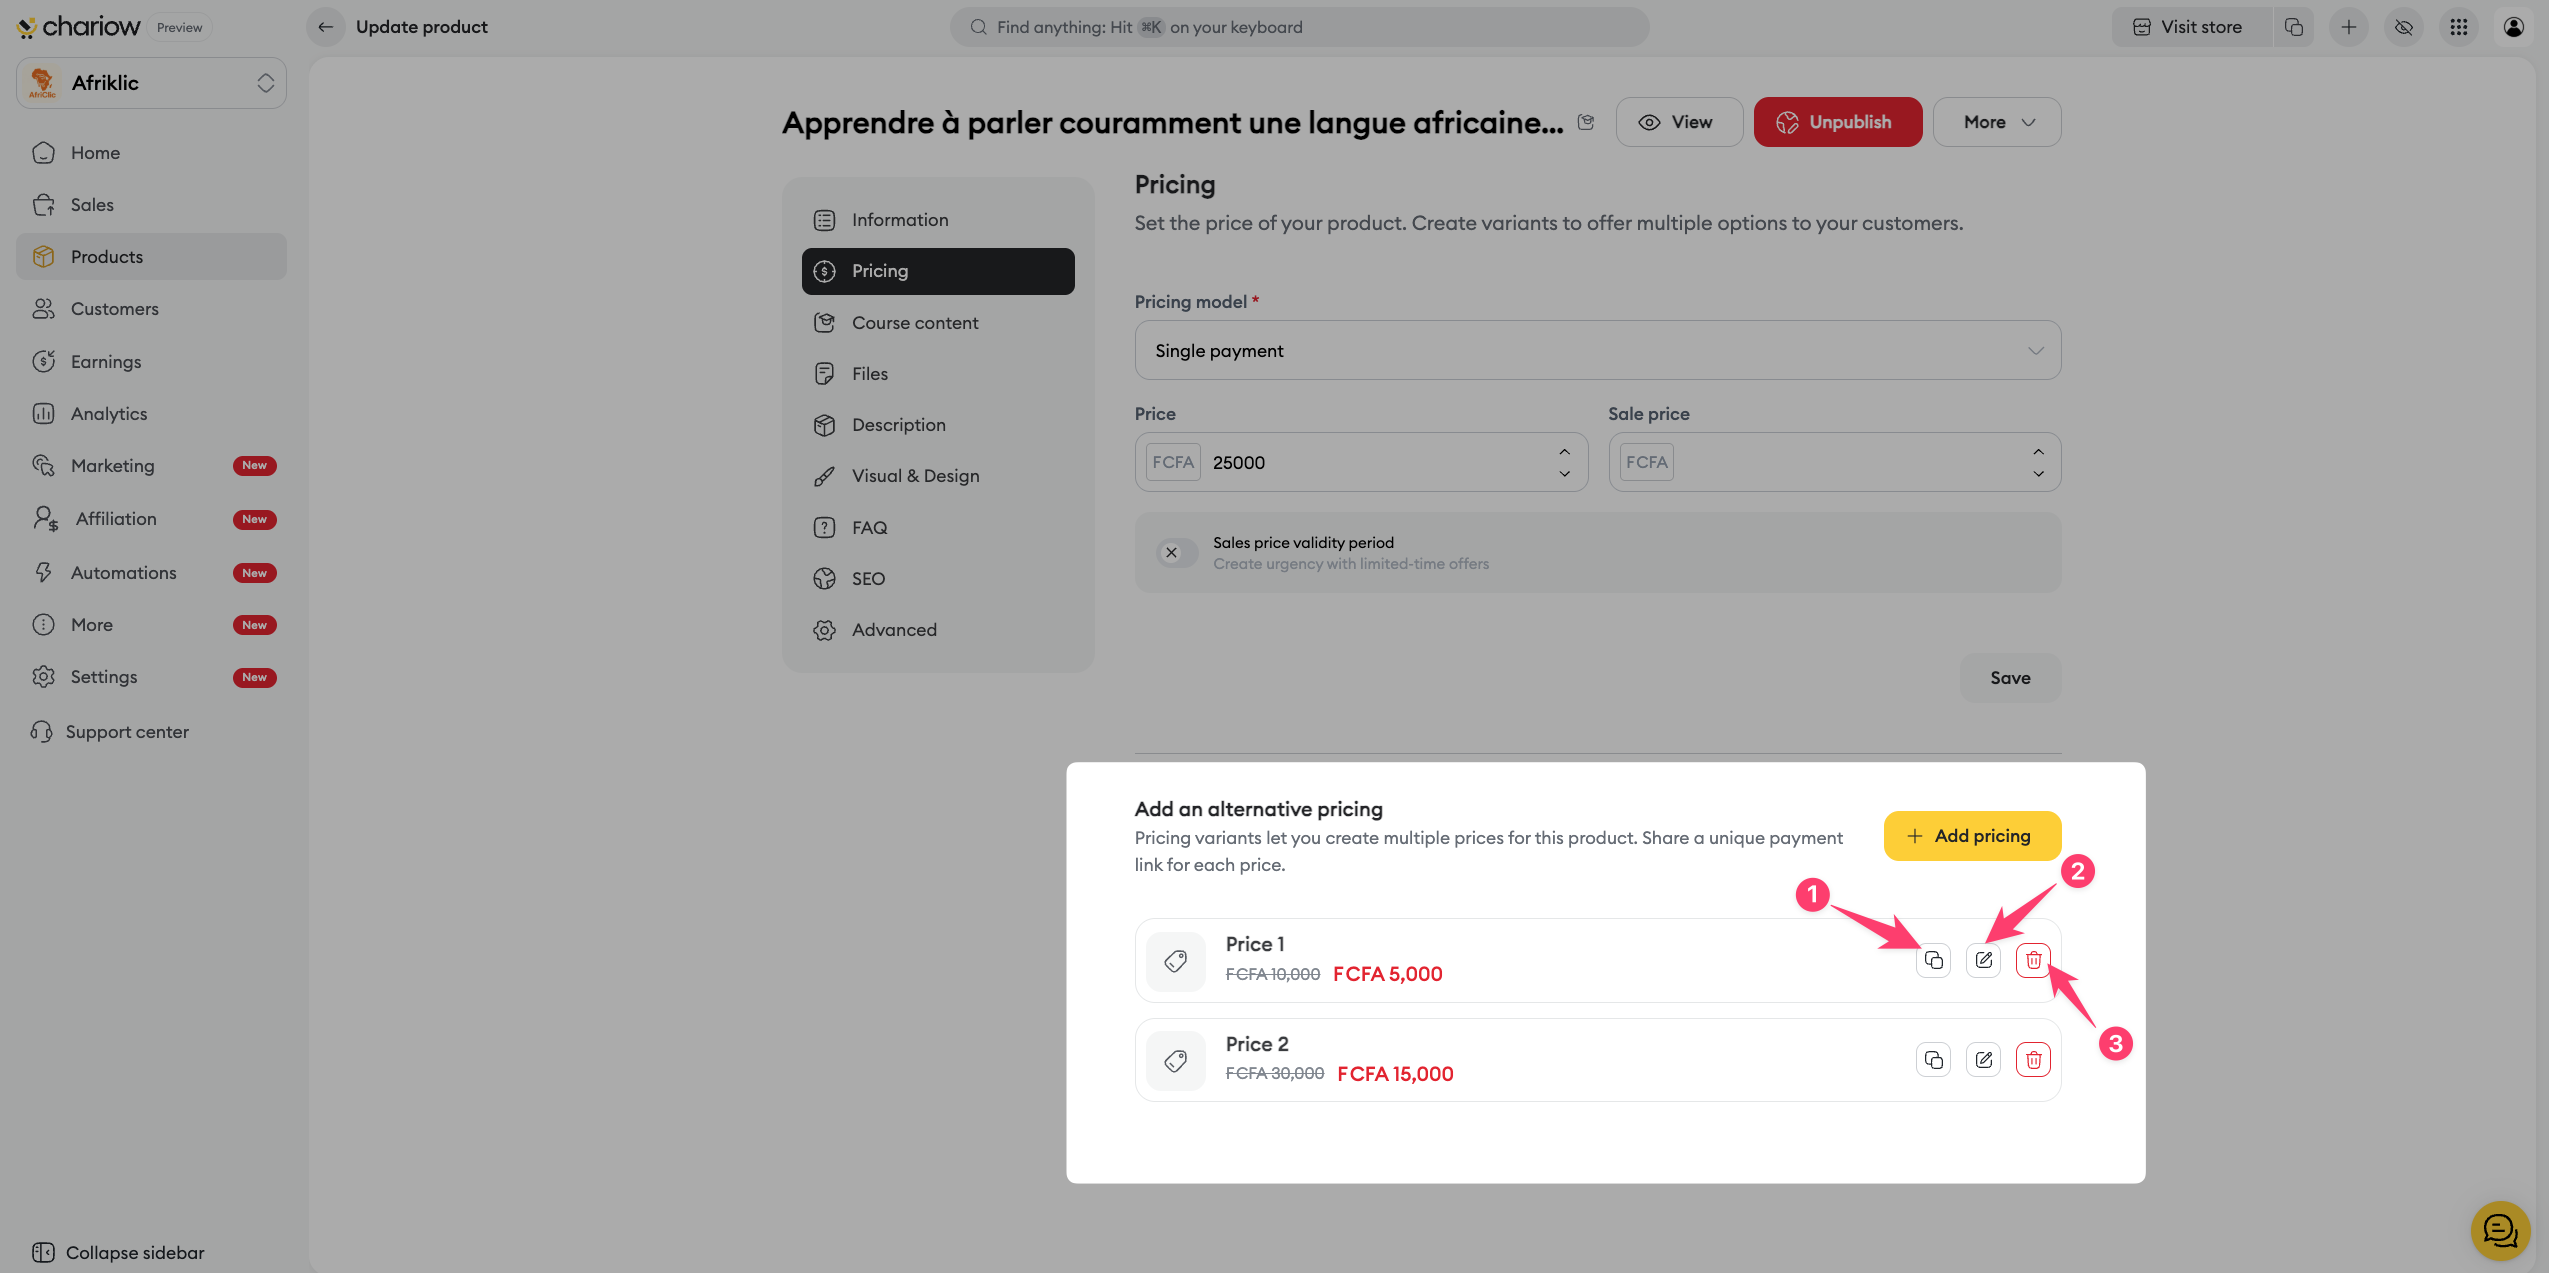
Task: Click the edit icon for Price 2
Action: (x=1983, y=1060)
